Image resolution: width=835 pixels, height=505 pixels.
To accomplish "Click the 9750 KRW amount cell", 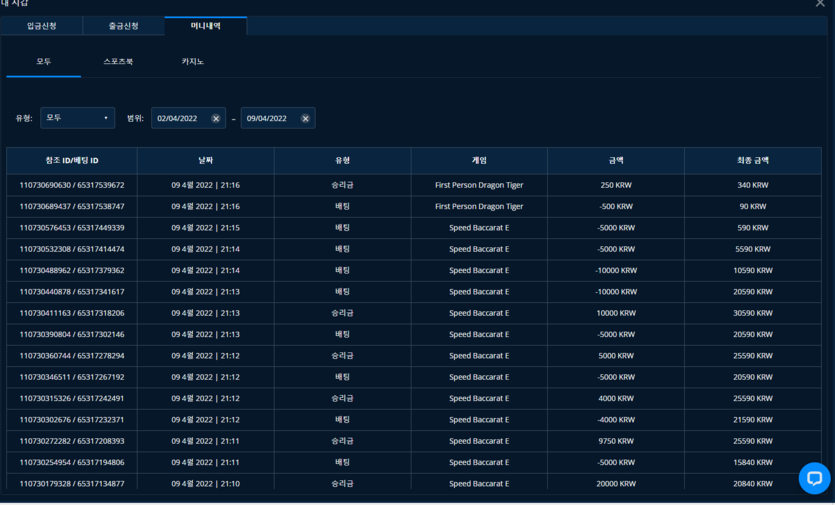I will click(616, 441).
